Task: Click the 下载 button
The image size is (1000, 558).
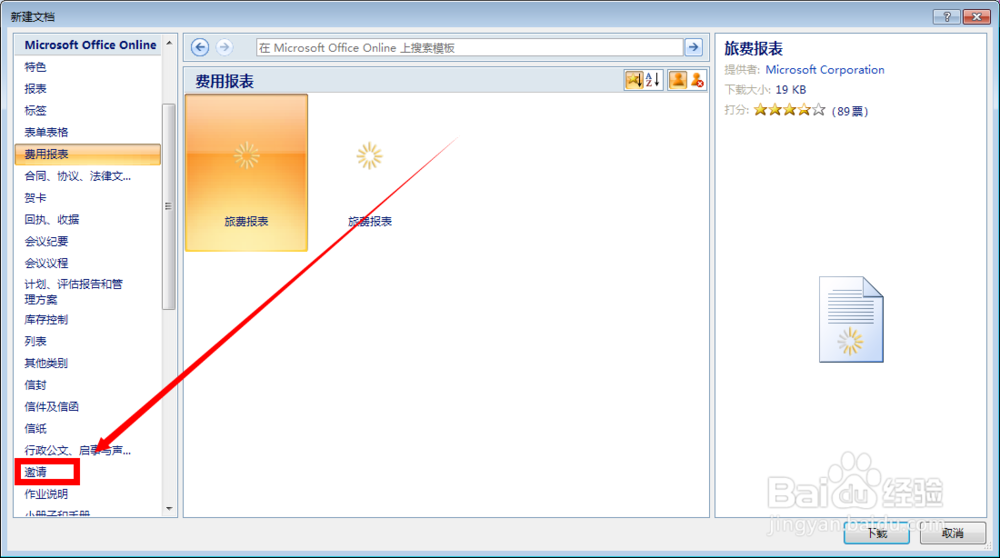Action: coord(877,533)
